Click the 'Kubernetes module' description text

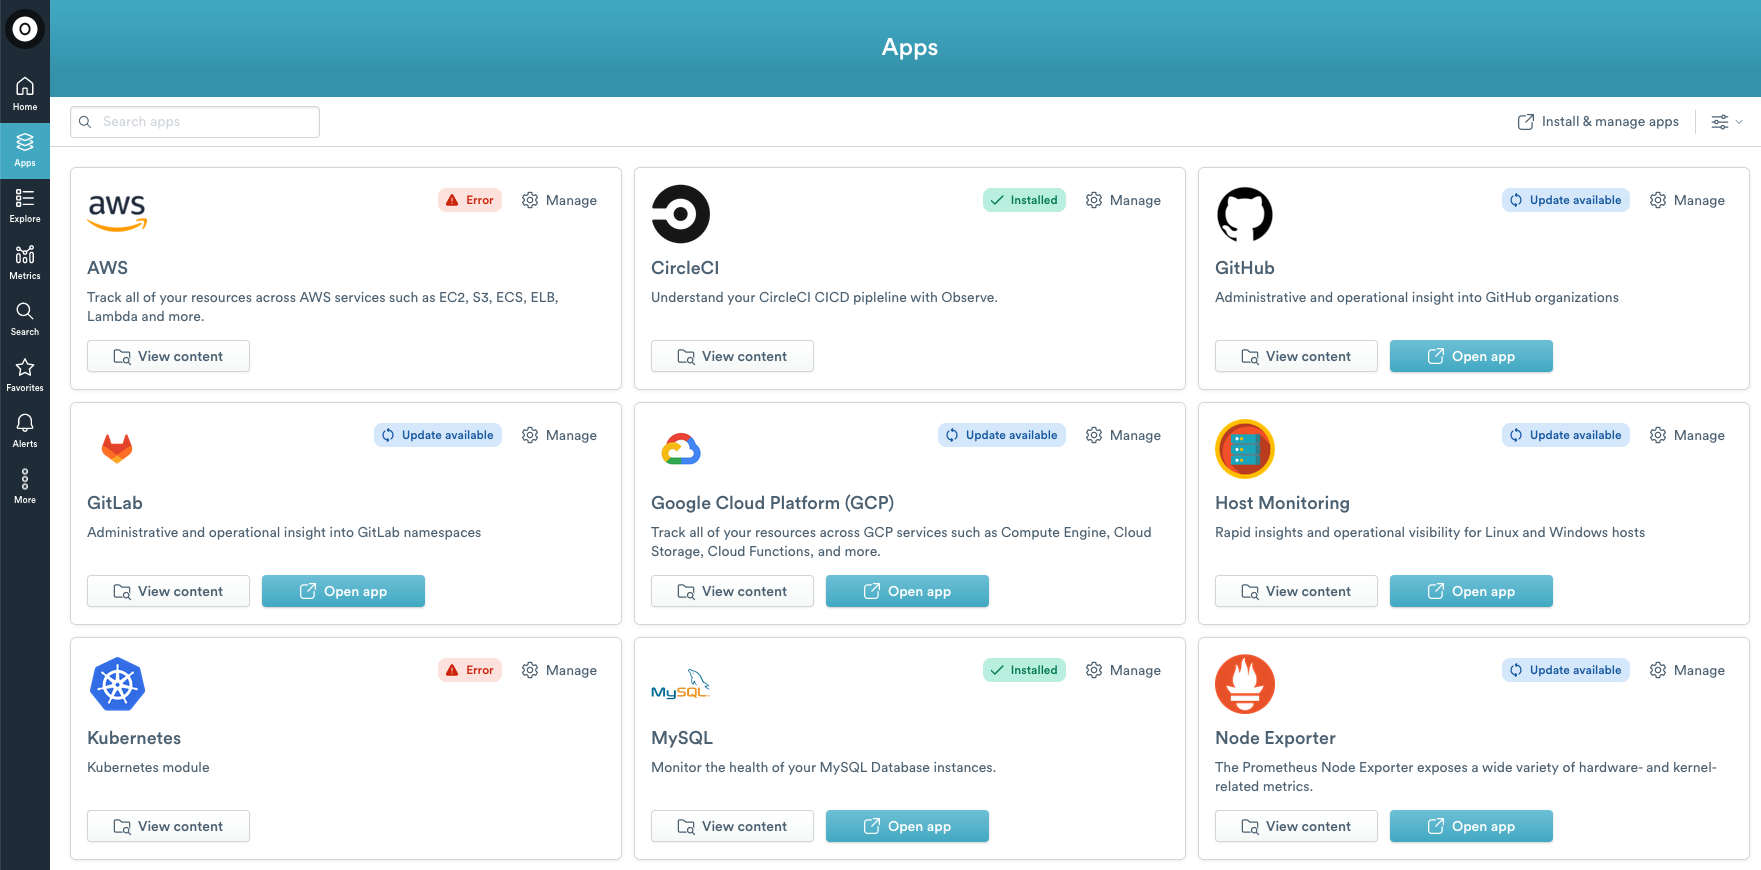148,767
